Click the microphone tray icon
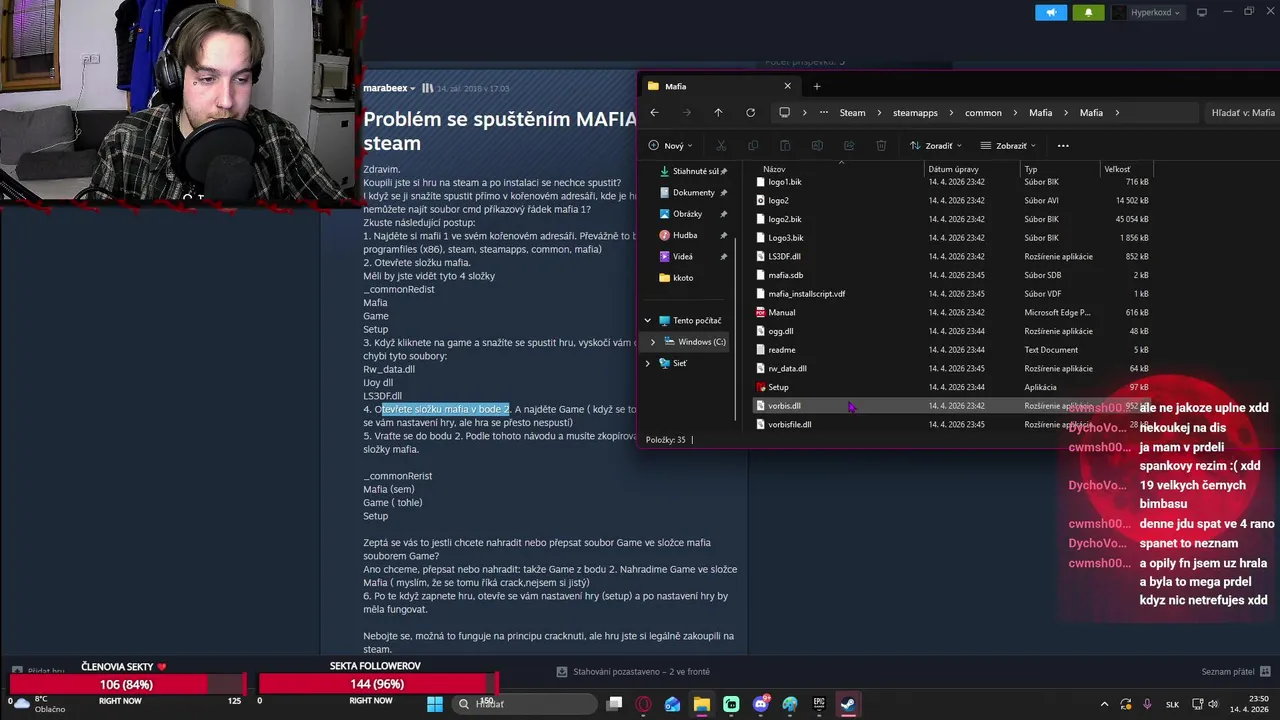1280x720 pixels. click(1147, 704)
